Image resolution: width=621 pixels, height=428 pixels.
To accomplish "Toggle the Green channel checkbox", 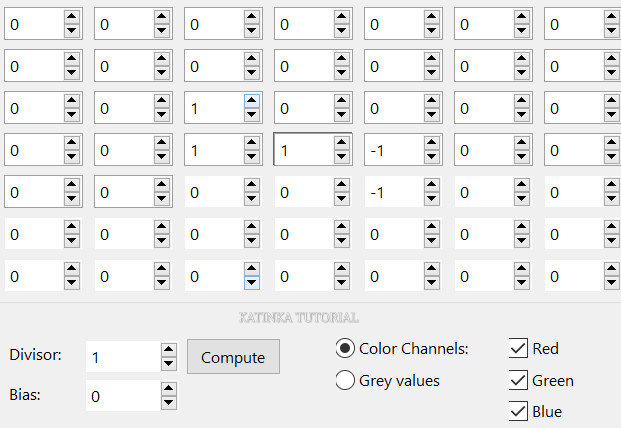I will [x=518, y=380].
